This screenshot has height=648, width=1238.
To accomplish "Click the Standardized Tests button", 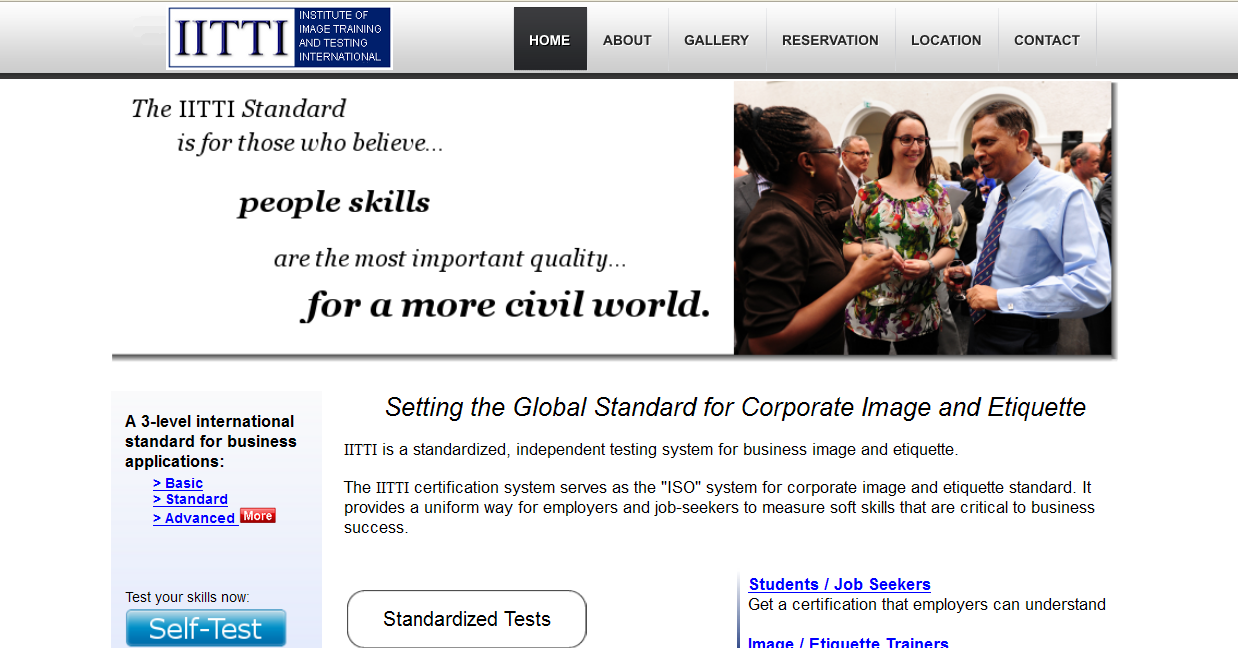I will 467,619.
